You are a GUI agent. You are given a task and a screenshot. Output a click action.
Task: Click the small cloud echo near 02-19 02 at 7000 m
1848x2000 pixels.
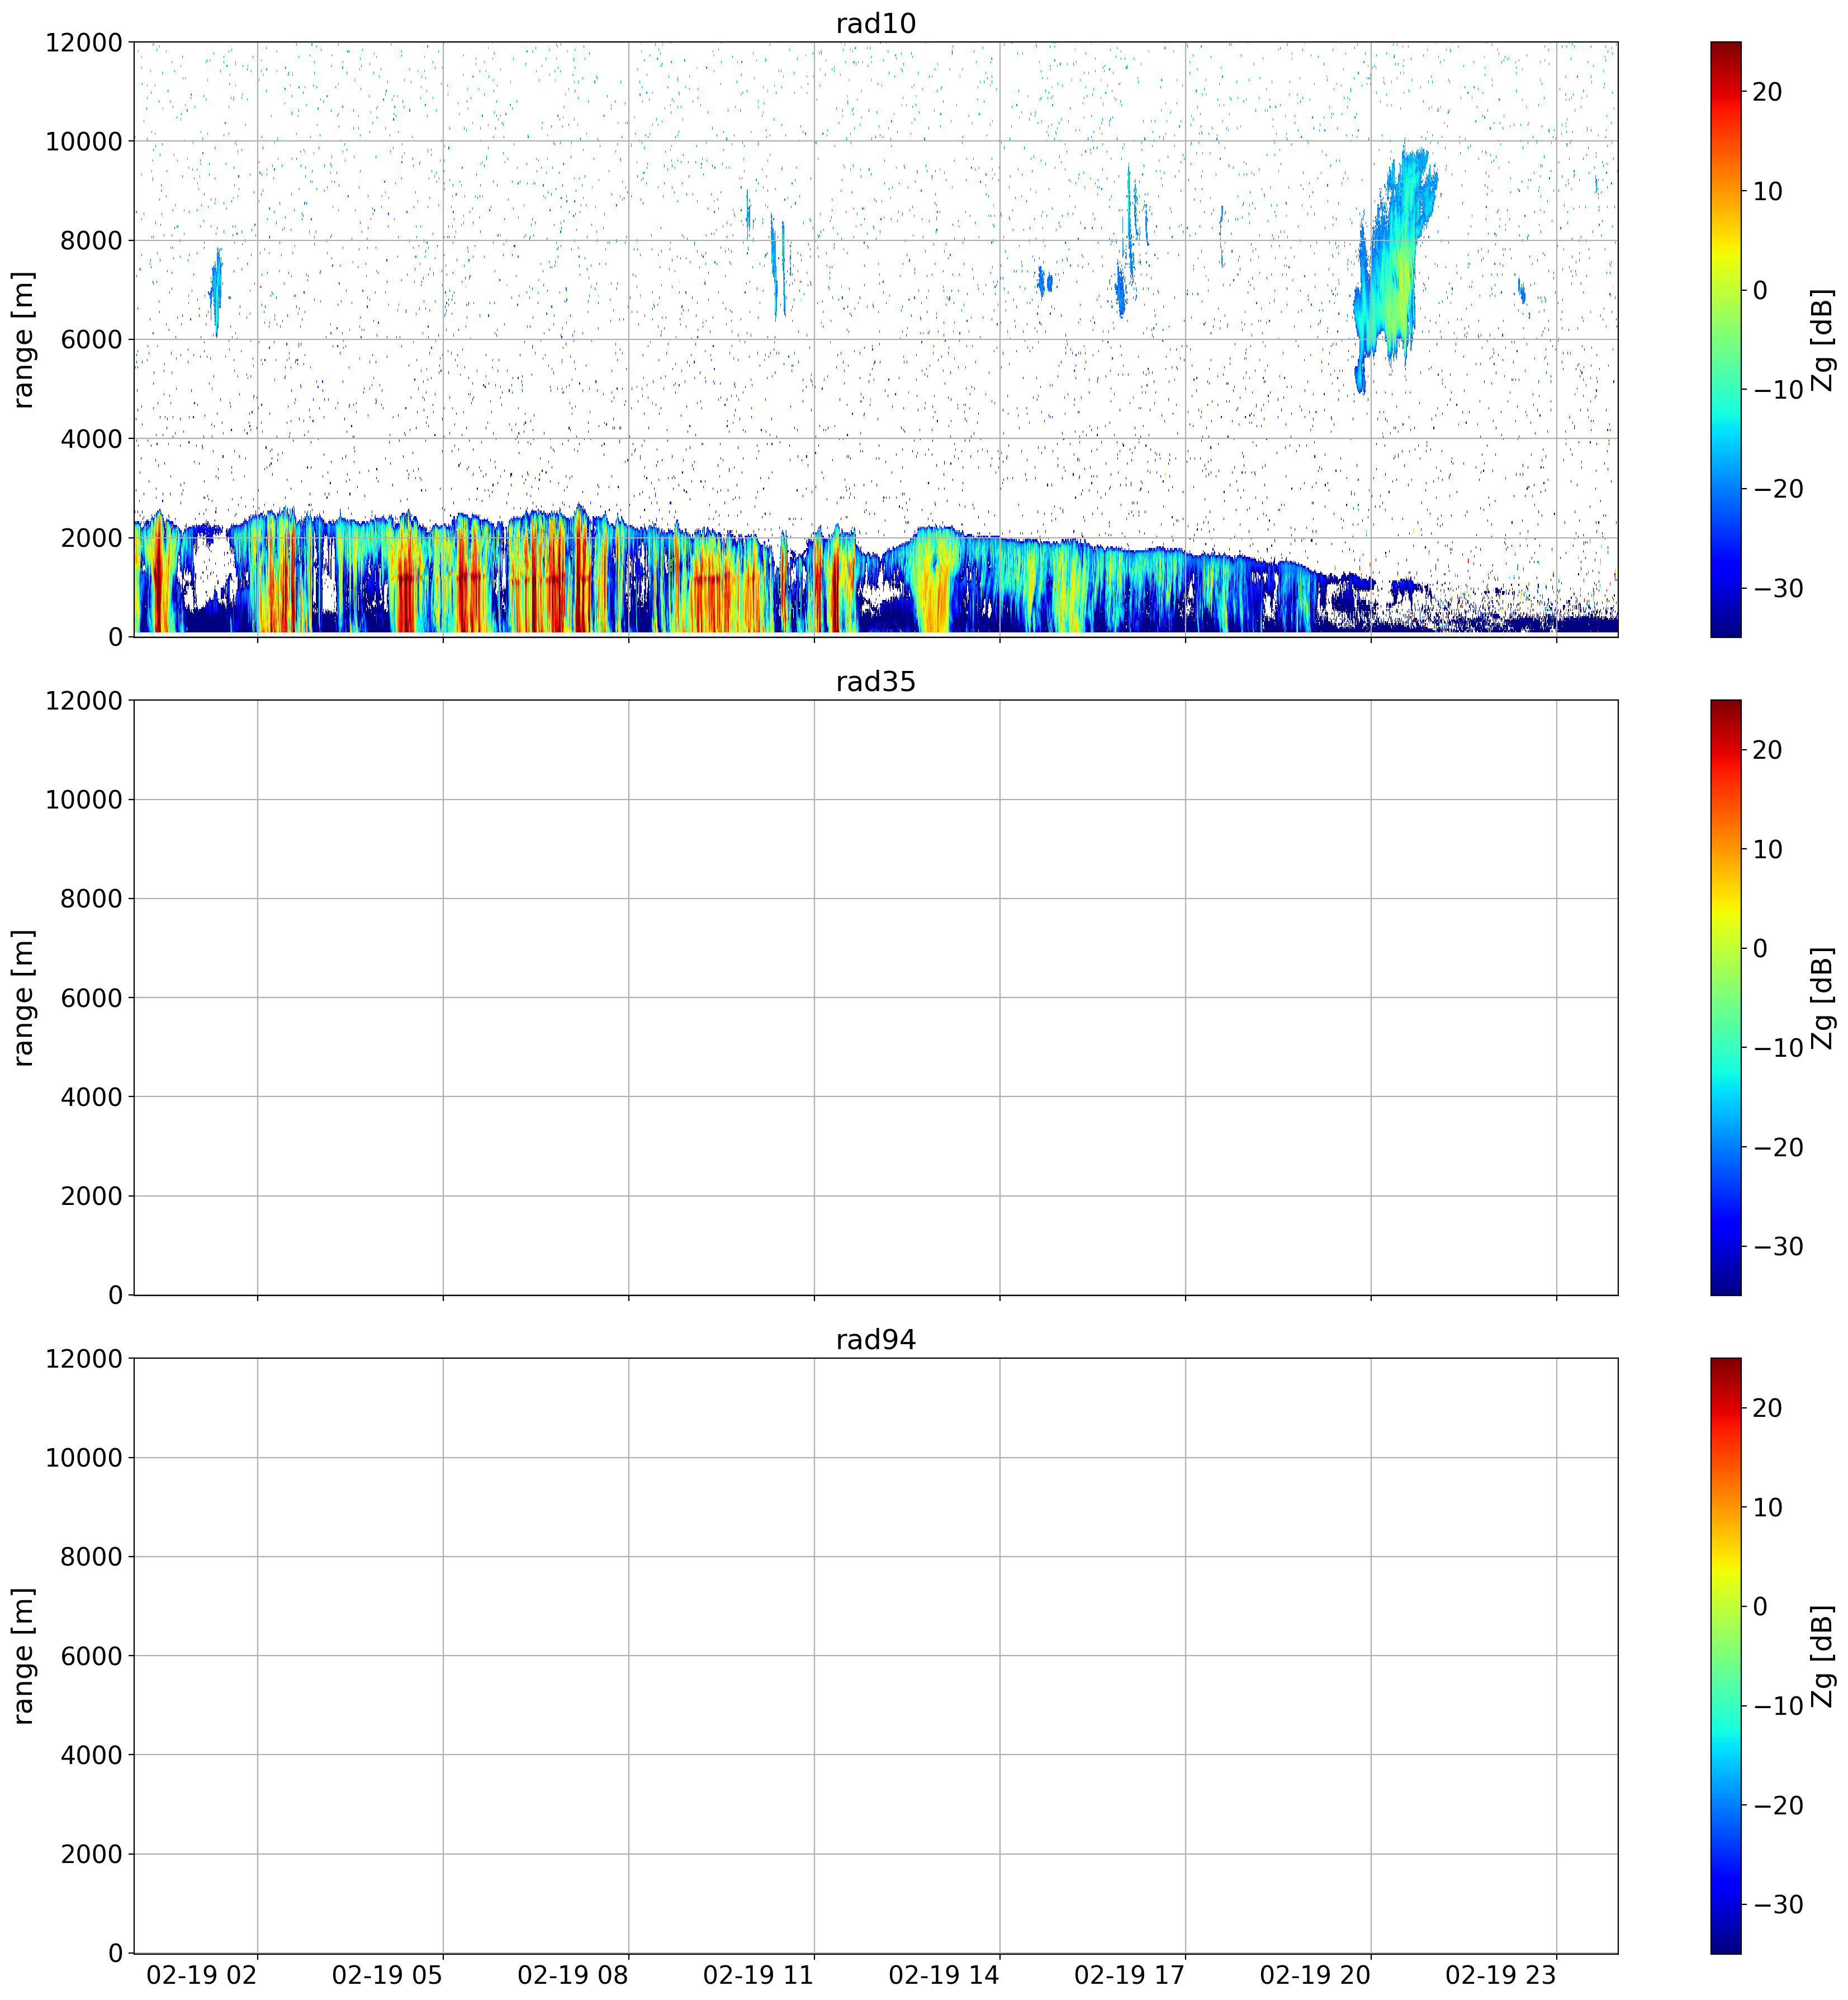216,292
